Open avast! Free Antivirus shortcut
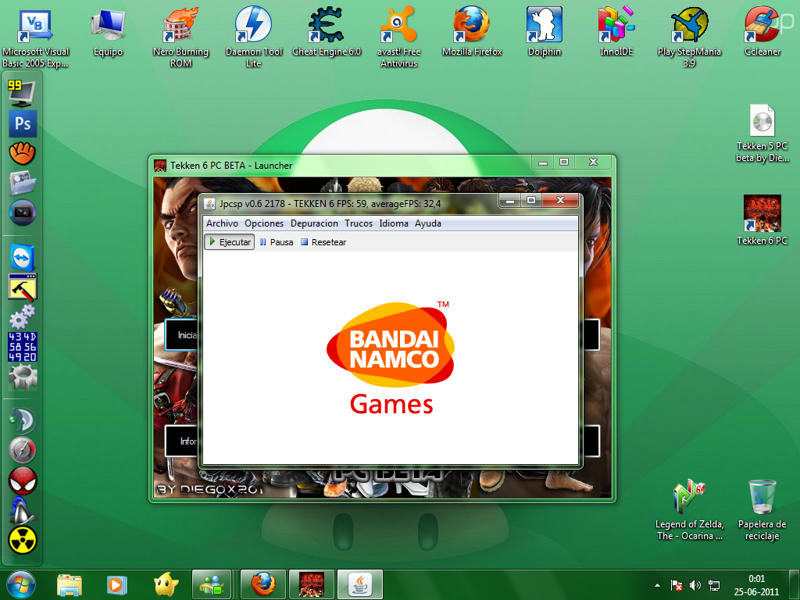The height and width of the screenshot is (600, 800). 399,37
